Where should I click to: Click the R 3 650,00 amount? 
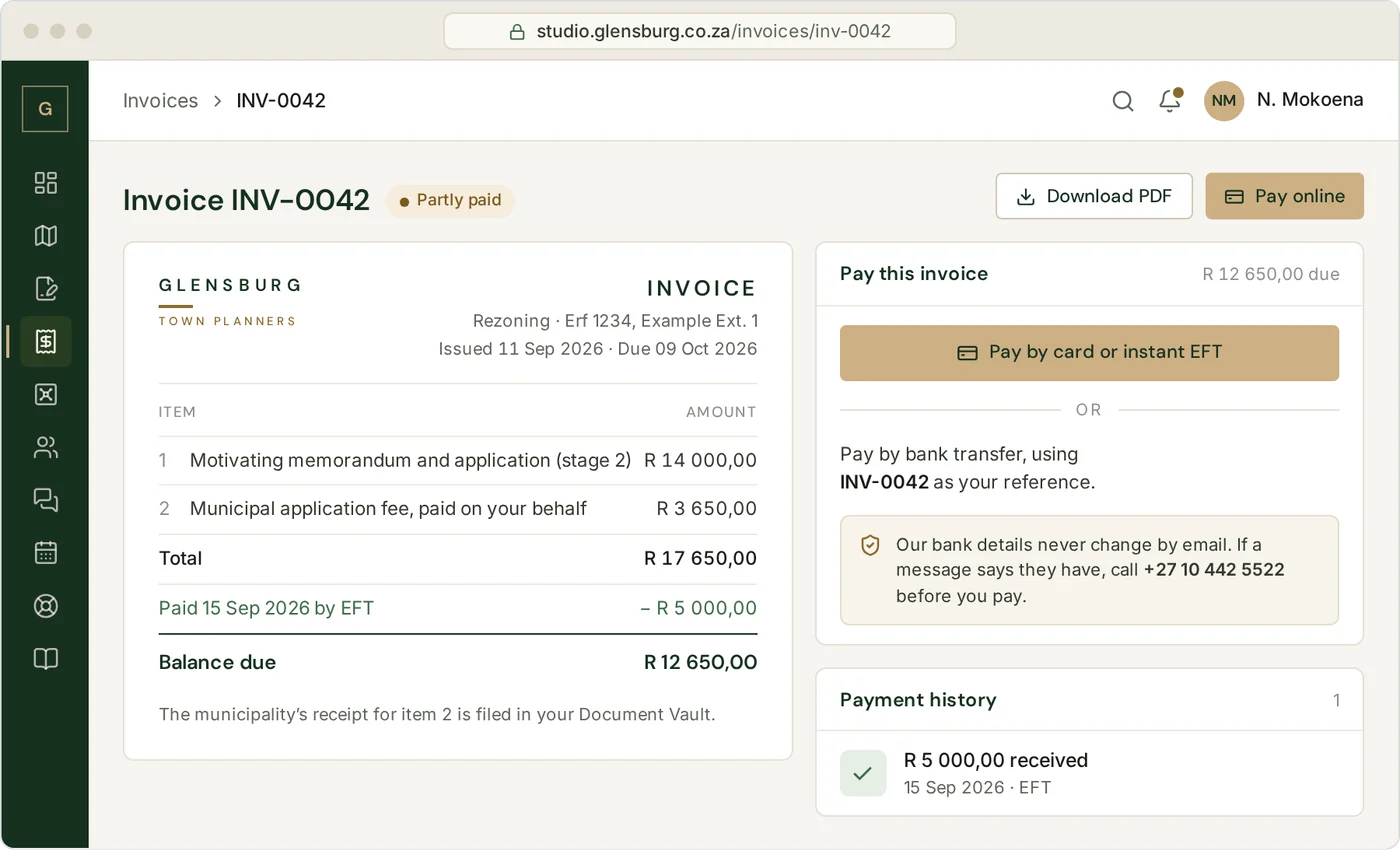tap(707, 509)
